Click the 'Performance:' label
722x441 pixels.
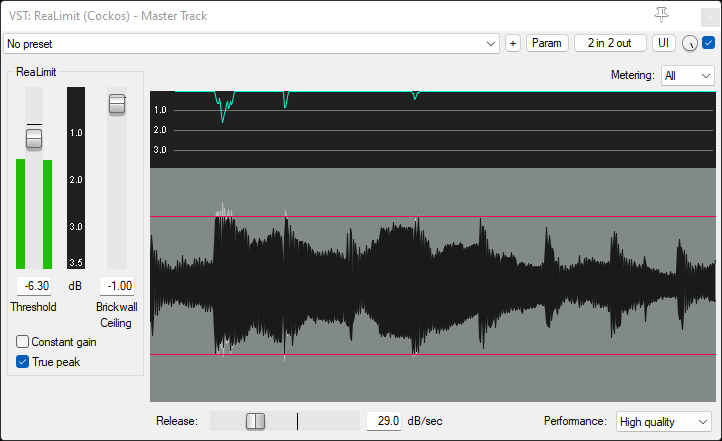(575, 421)
